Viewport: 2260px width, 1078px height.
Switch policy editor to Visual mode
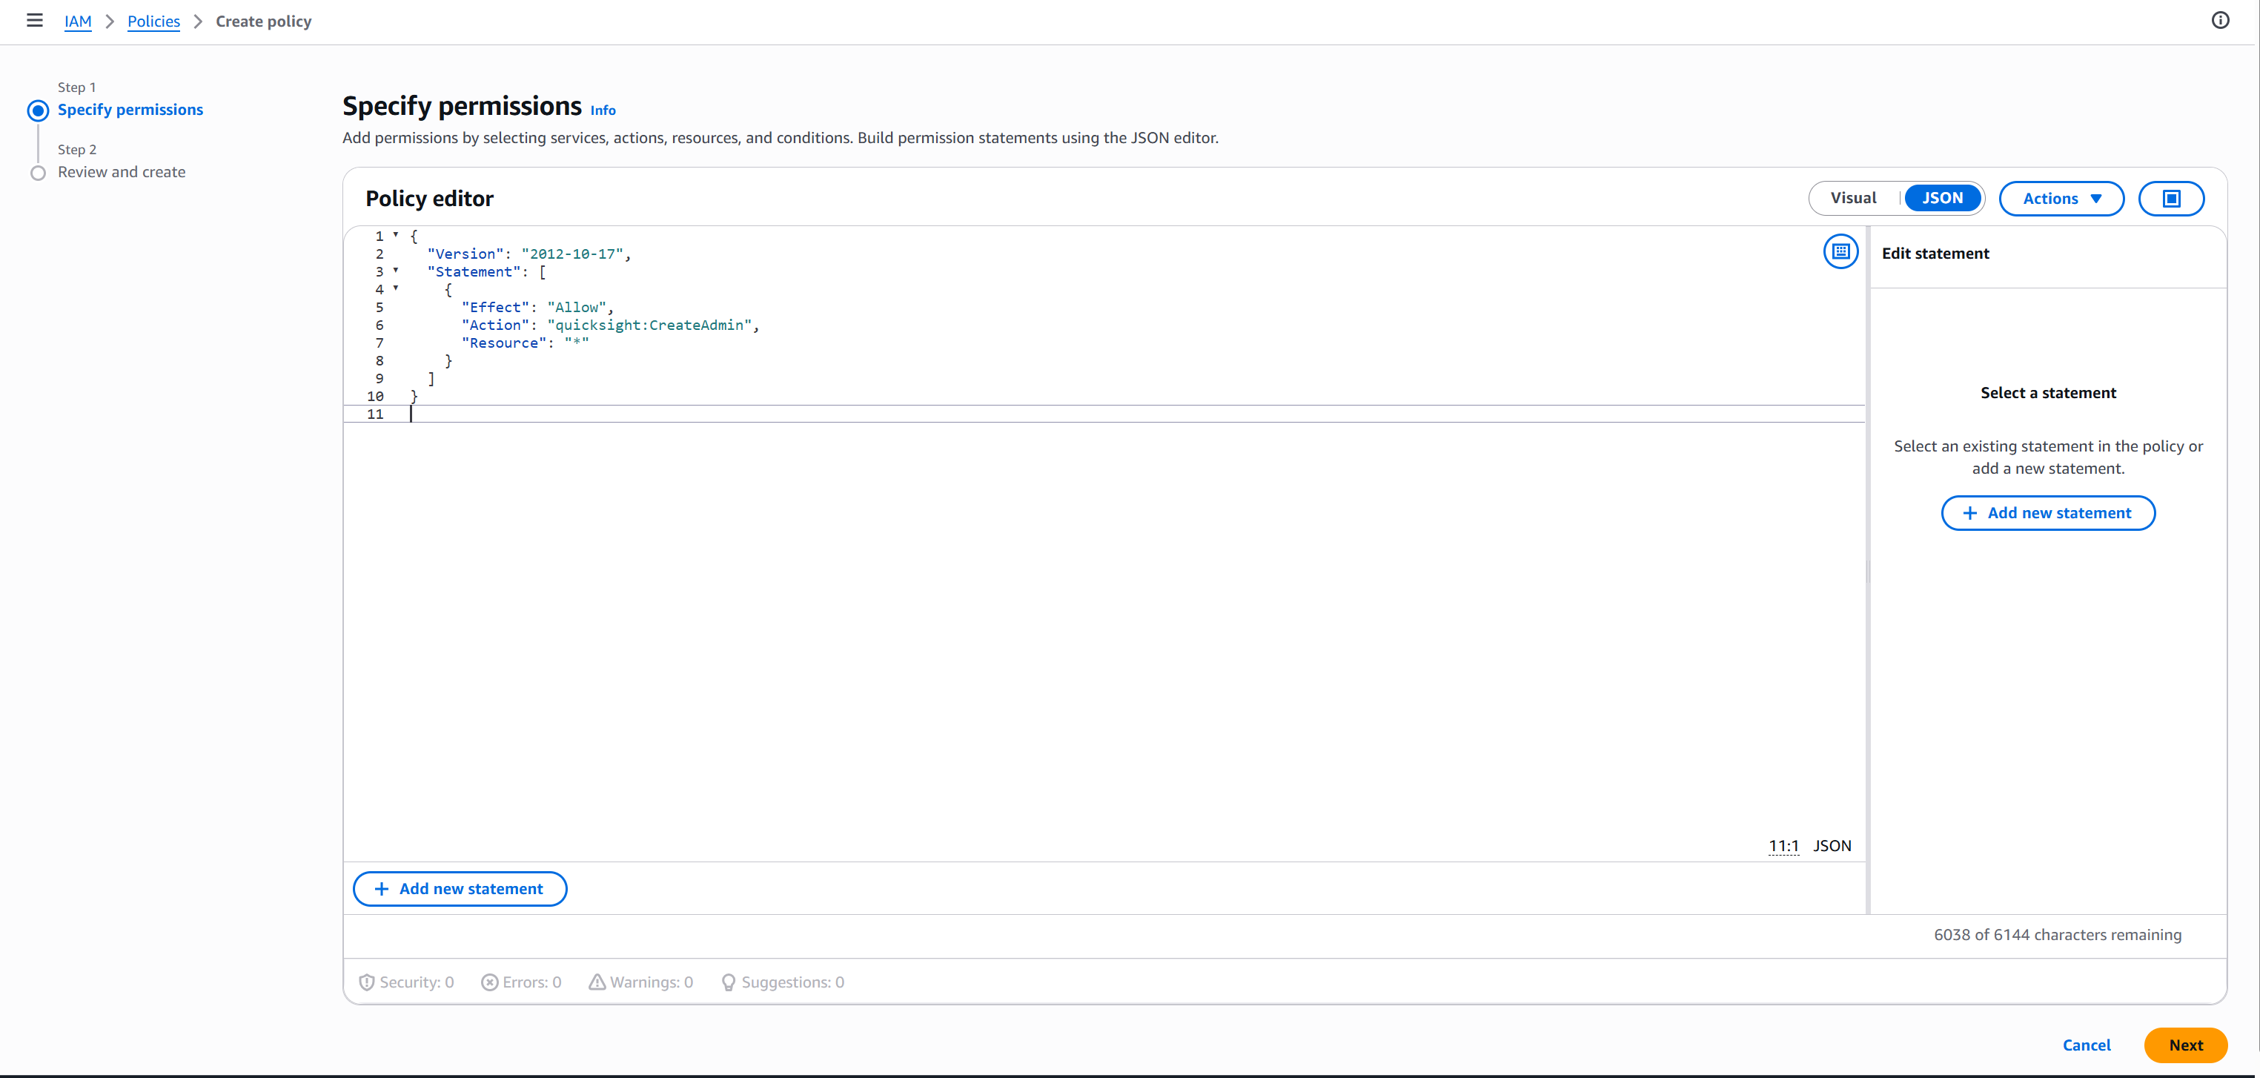[x=1853, y=198]
